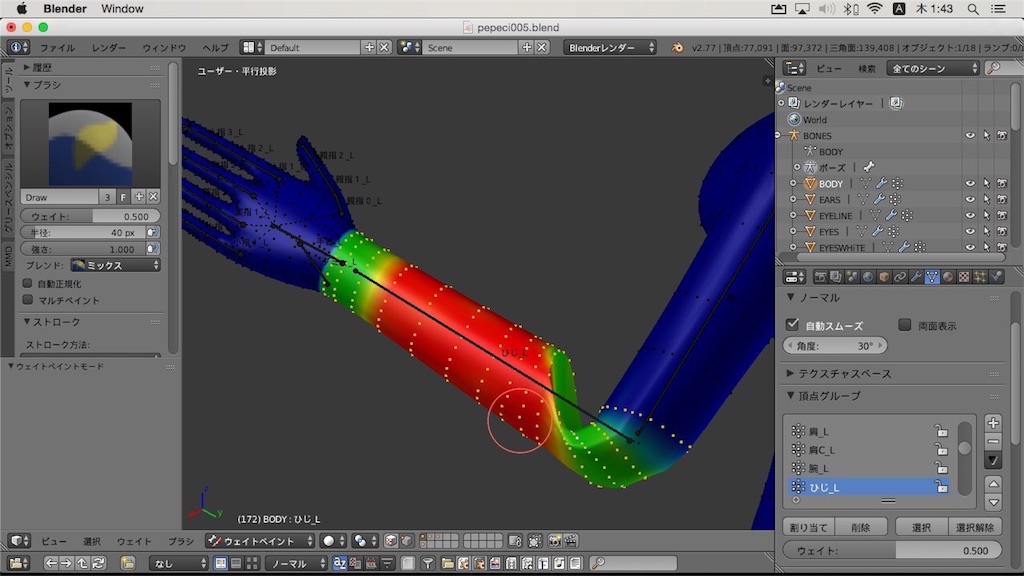The width and height of the screenshot is (1024, 576).
Task: Move vertex group up with arrow button
Action: click(993, 484)
